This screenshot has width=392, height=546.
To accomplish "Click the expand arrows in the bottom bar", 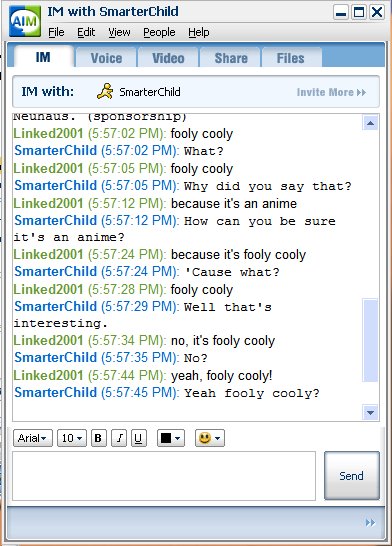I will (370, 523).
